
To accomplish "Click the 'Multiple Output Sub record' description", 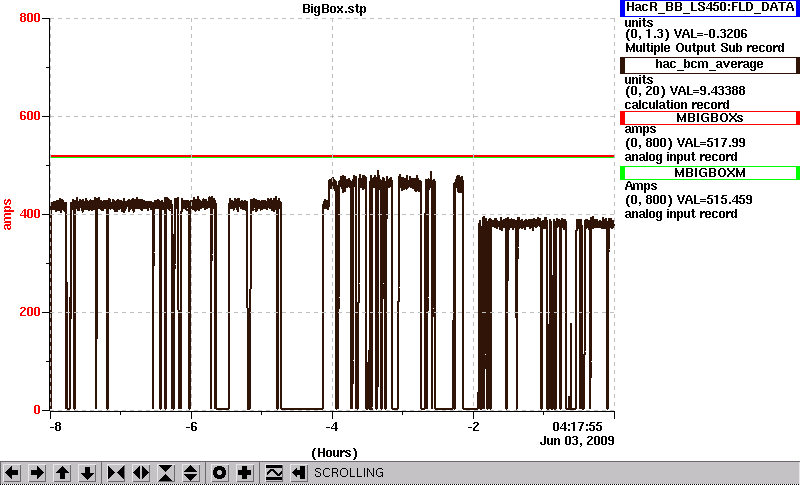I will point(705,48).
